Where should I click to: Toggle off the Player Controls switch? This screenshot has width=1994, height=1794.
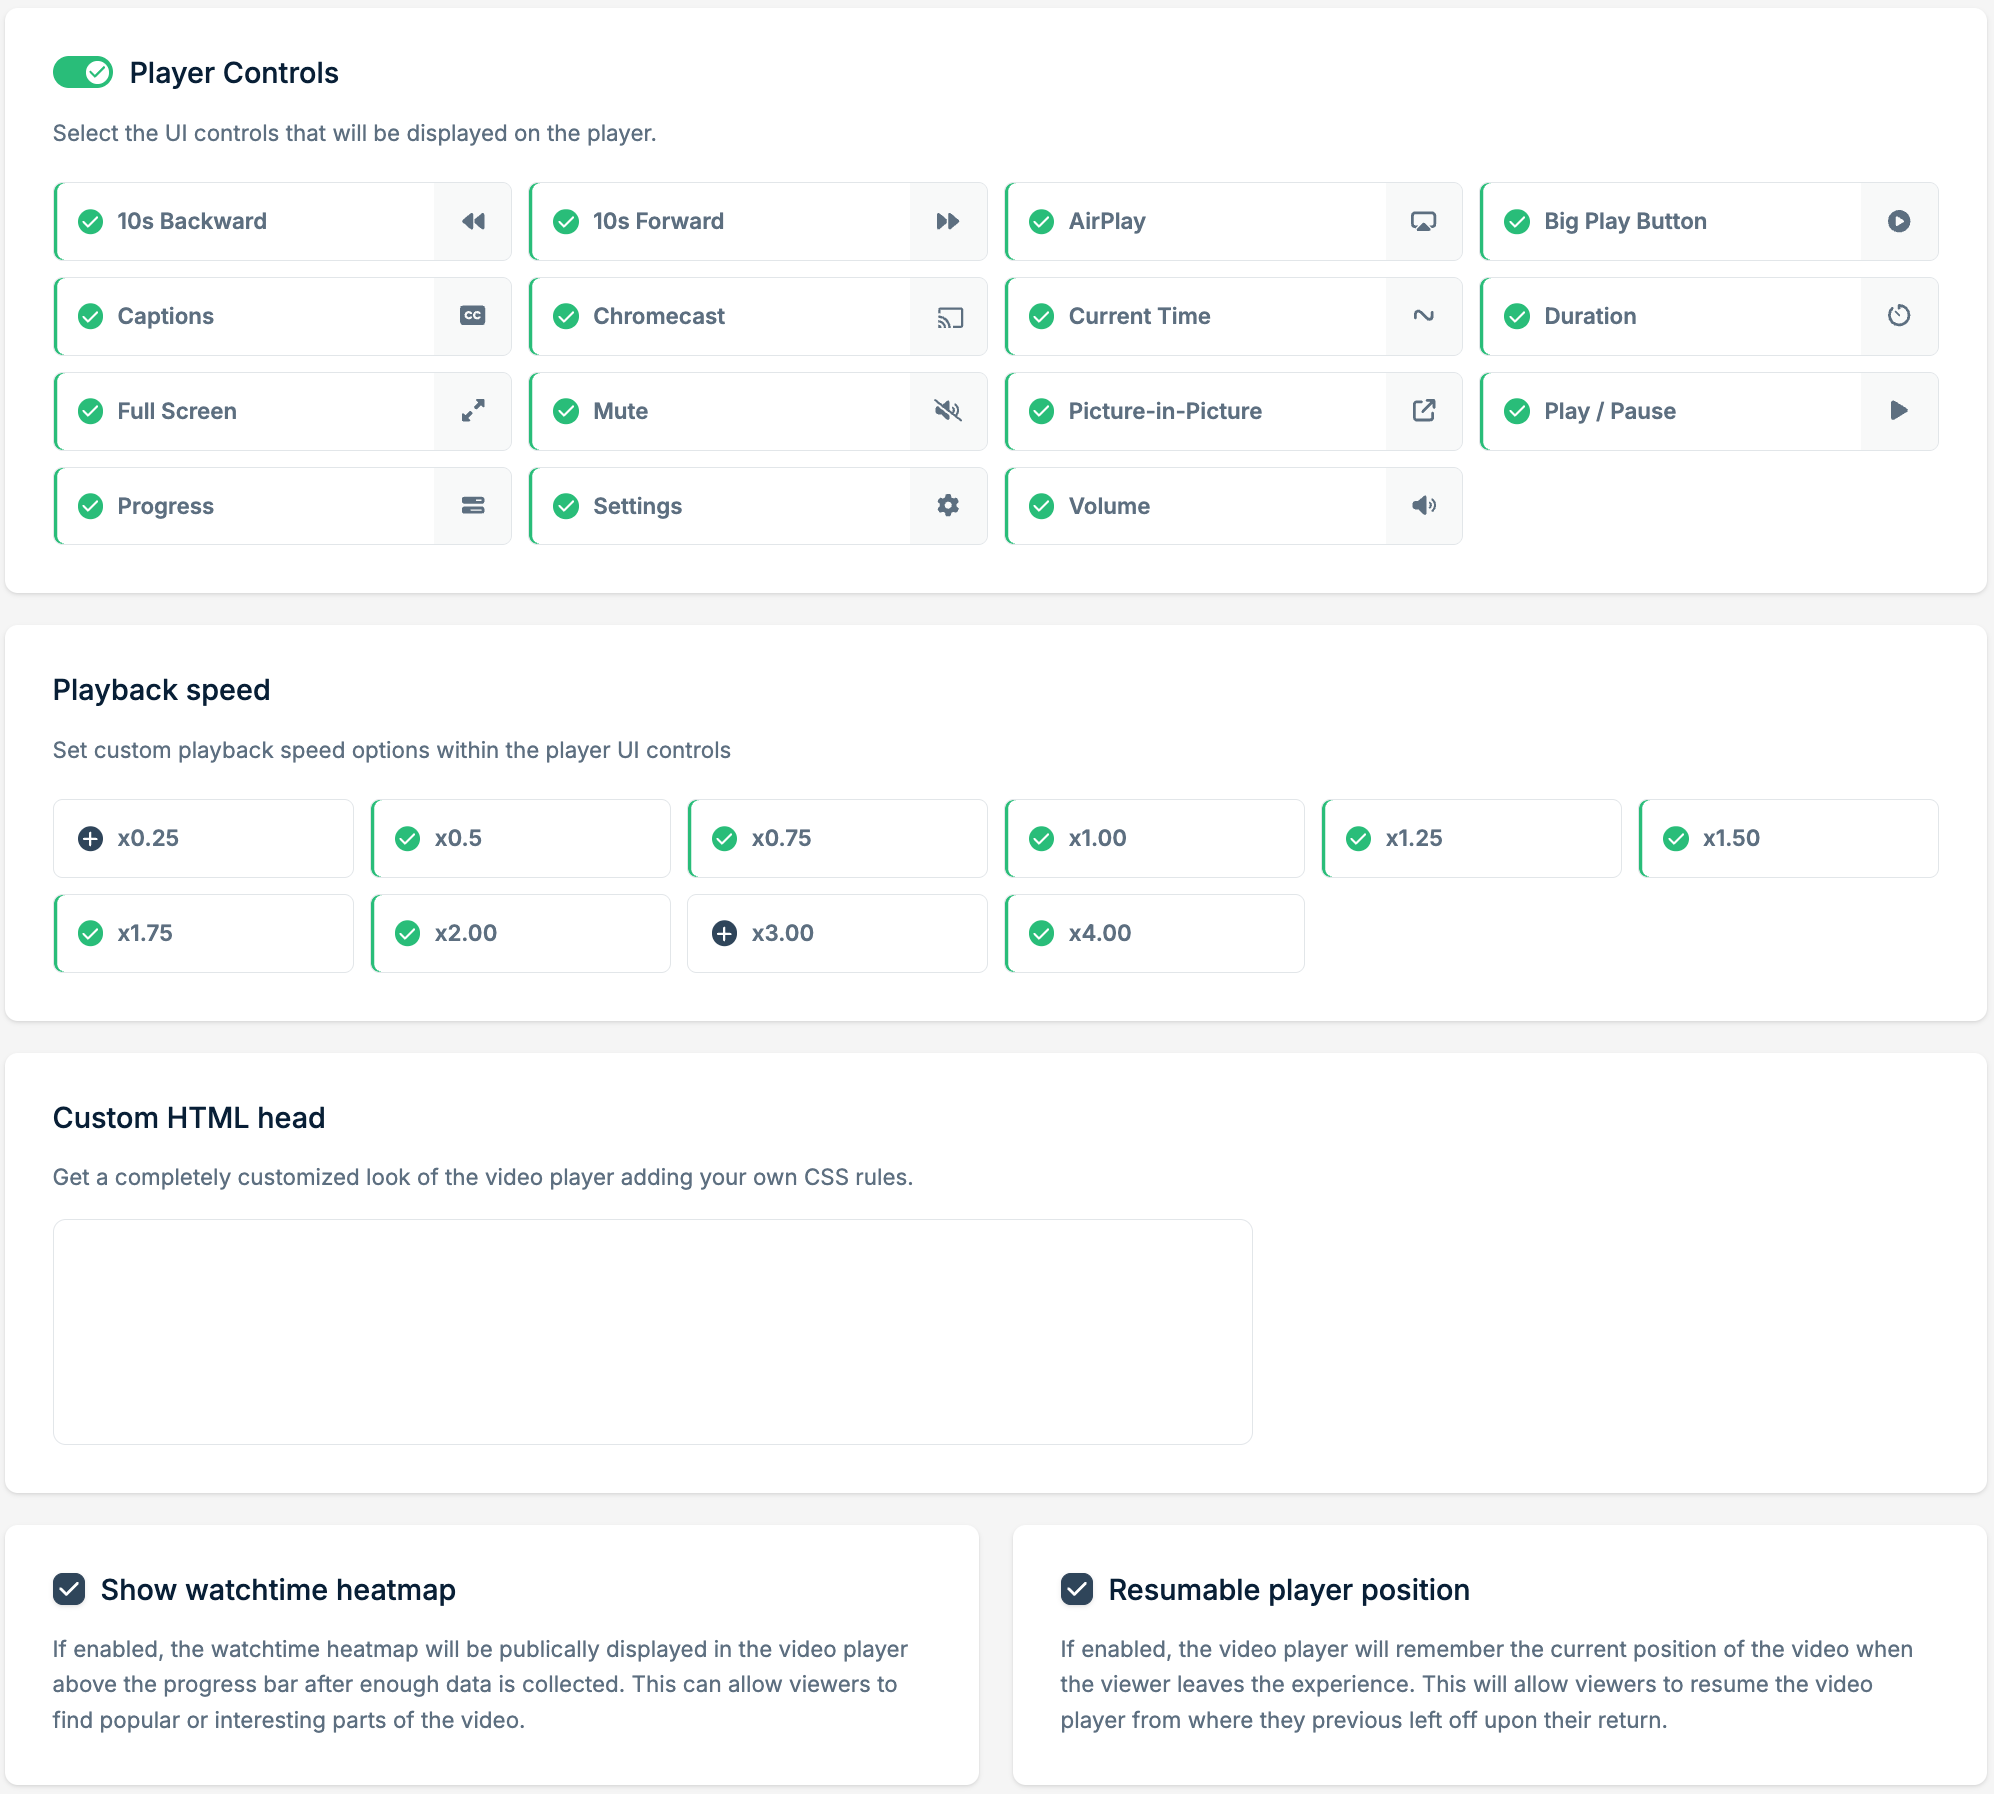point(83,72)
